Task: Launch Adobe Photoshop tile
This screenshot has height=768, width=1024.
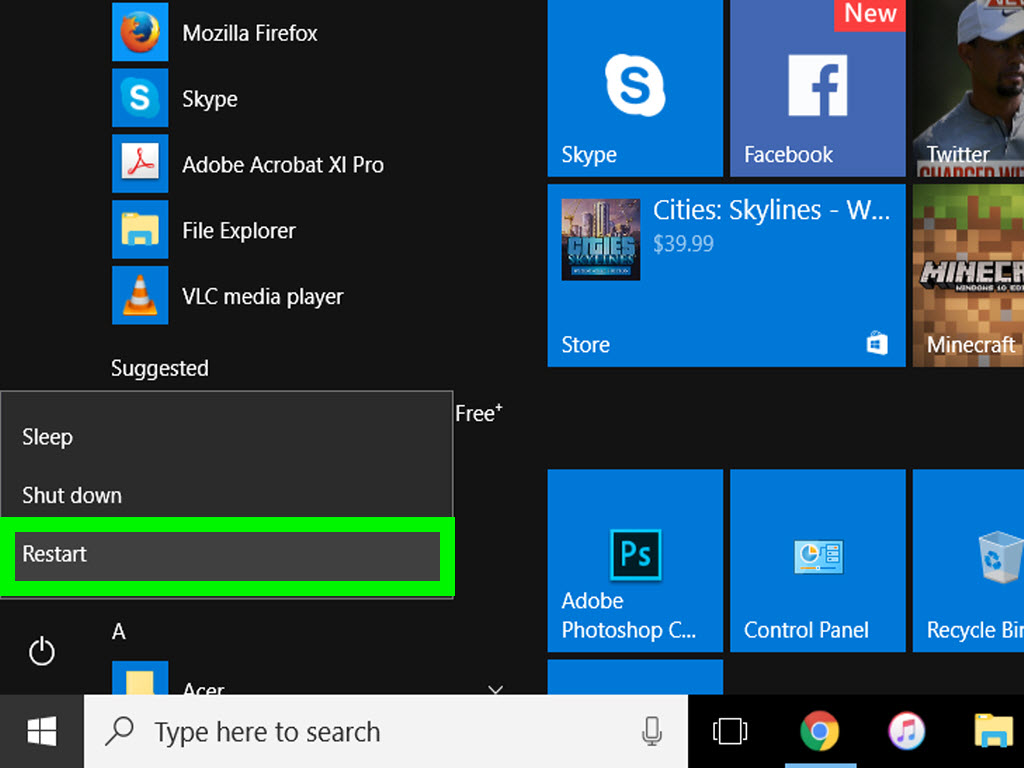Action: pos(635,560)
